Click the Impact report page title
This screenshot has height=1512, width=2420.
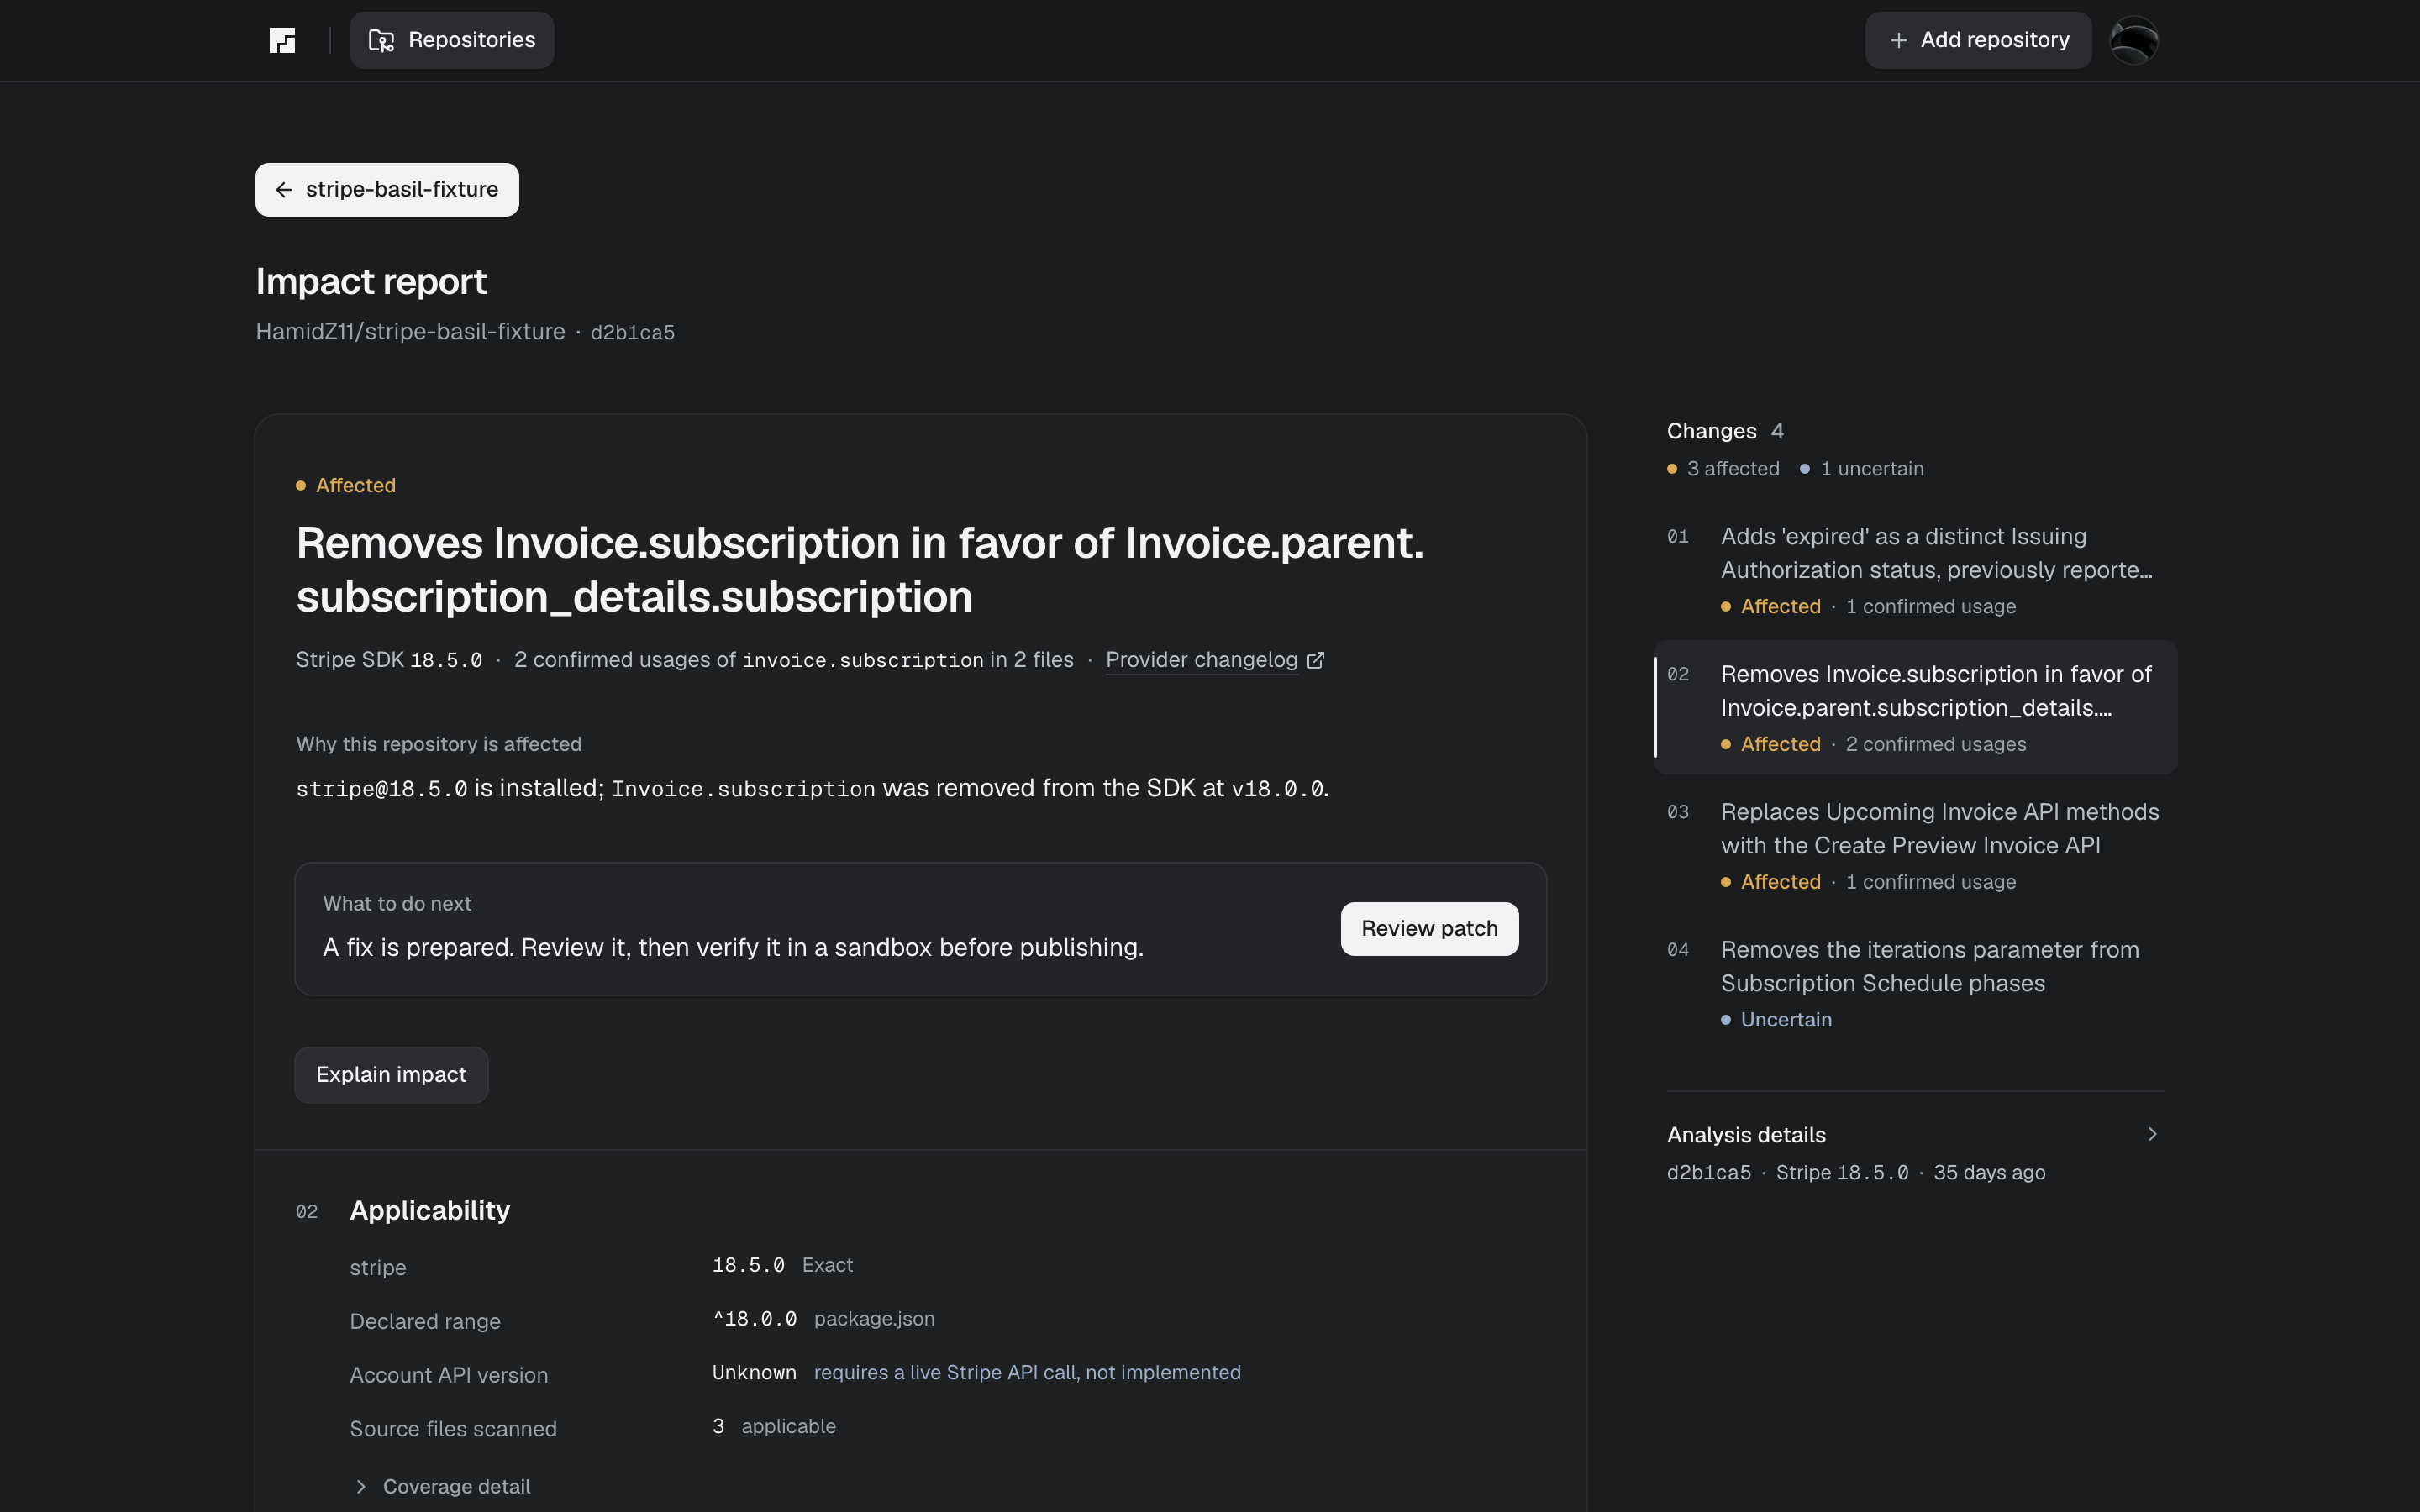[371, 282]
